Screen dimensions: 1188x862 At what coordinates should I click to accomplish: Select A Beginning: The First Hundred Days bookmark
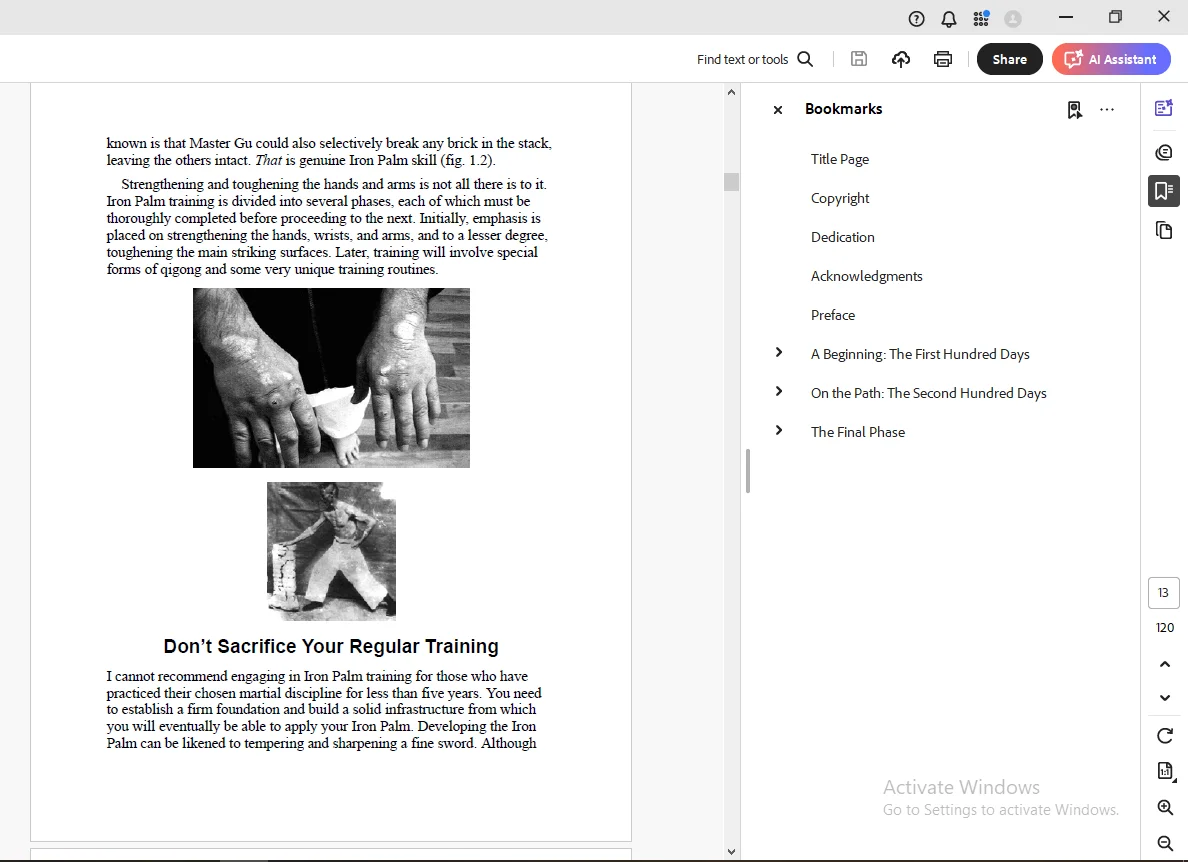pyautogui.click(x=920, y=354)
